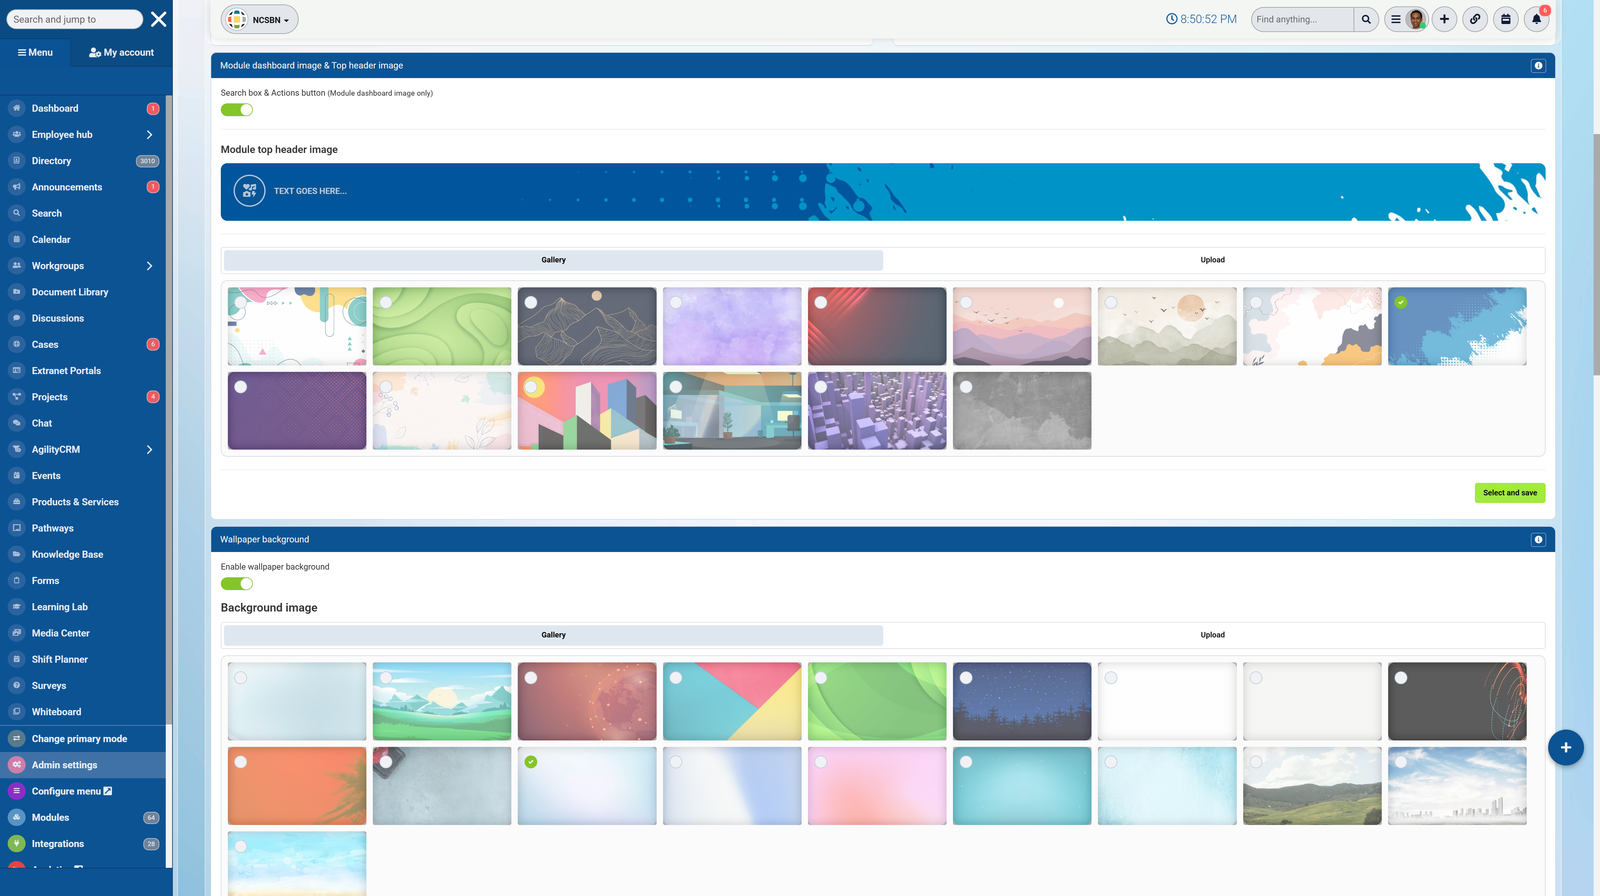Click info icon on Wallpaper background header
This screenshot has height=896, width=1600.
(x=1538, y=540)
